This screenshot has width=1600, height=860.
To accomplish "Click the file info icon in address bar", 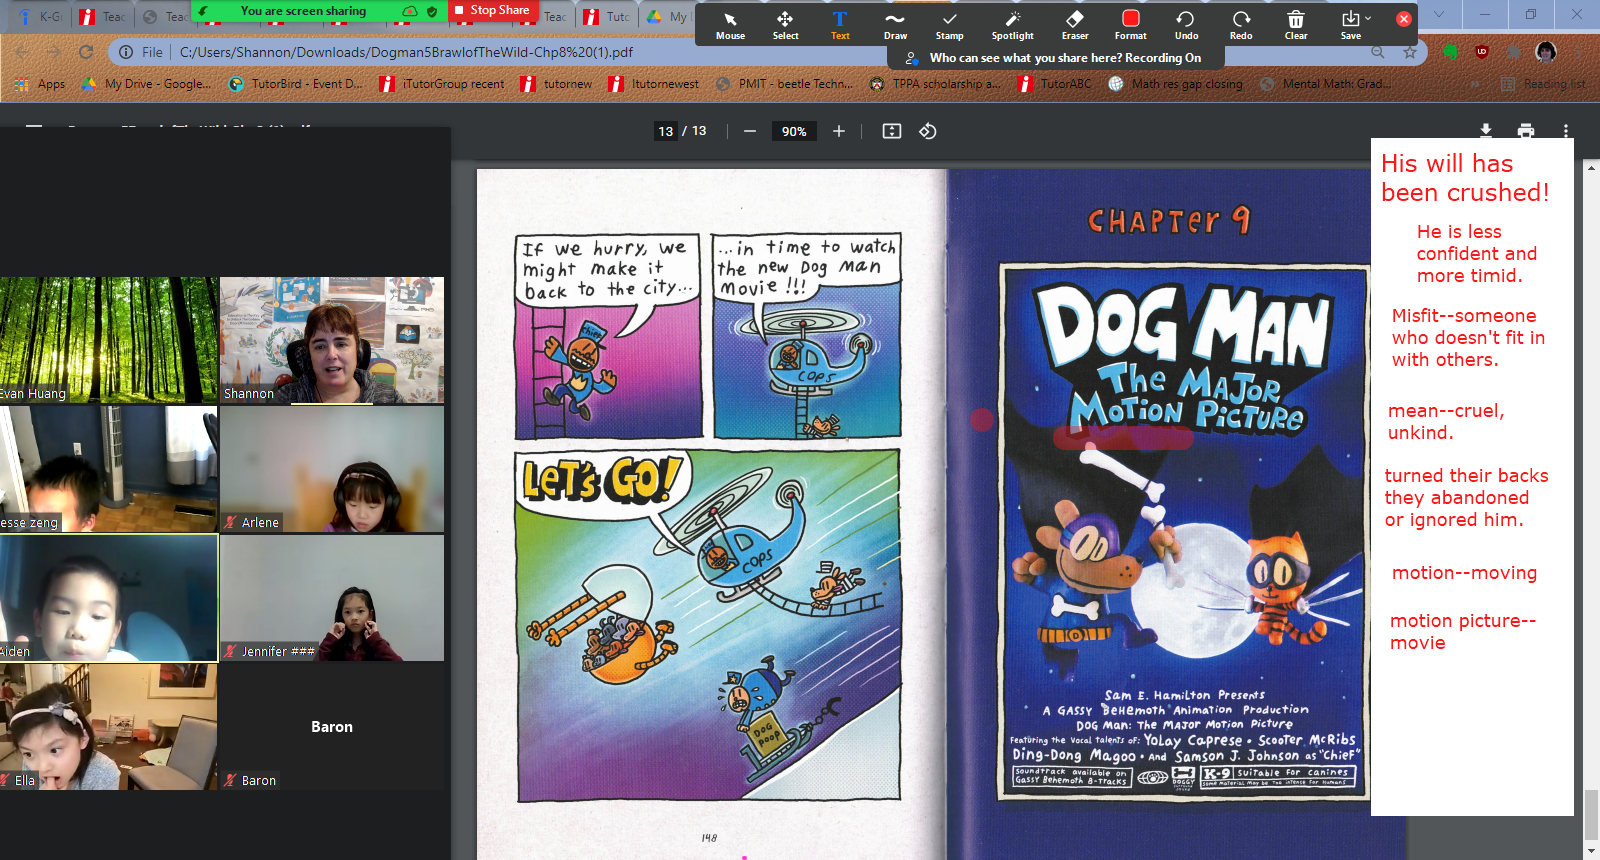I will pos(126,52).
